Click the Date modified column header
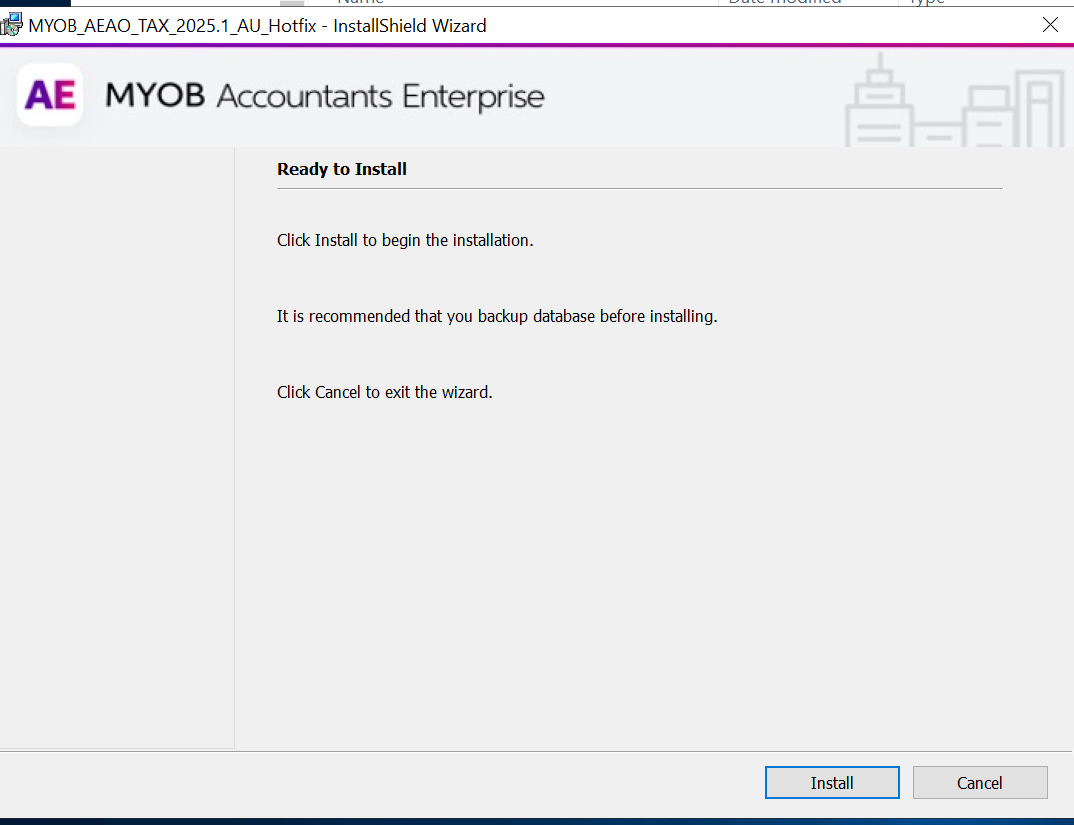The width and height of the screenshot is (1074, 825). pyautogui.click(x=783, y=2)
